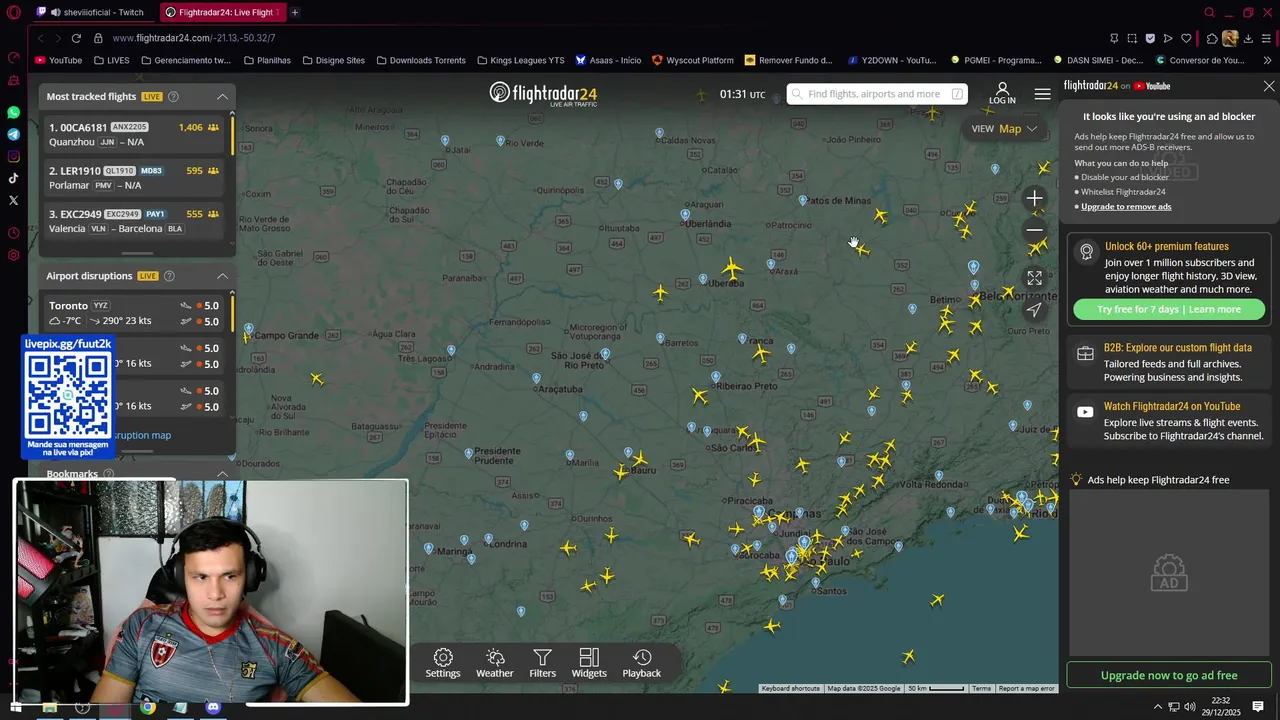Click Upgrade now to go ad free

click(1168, 675)
